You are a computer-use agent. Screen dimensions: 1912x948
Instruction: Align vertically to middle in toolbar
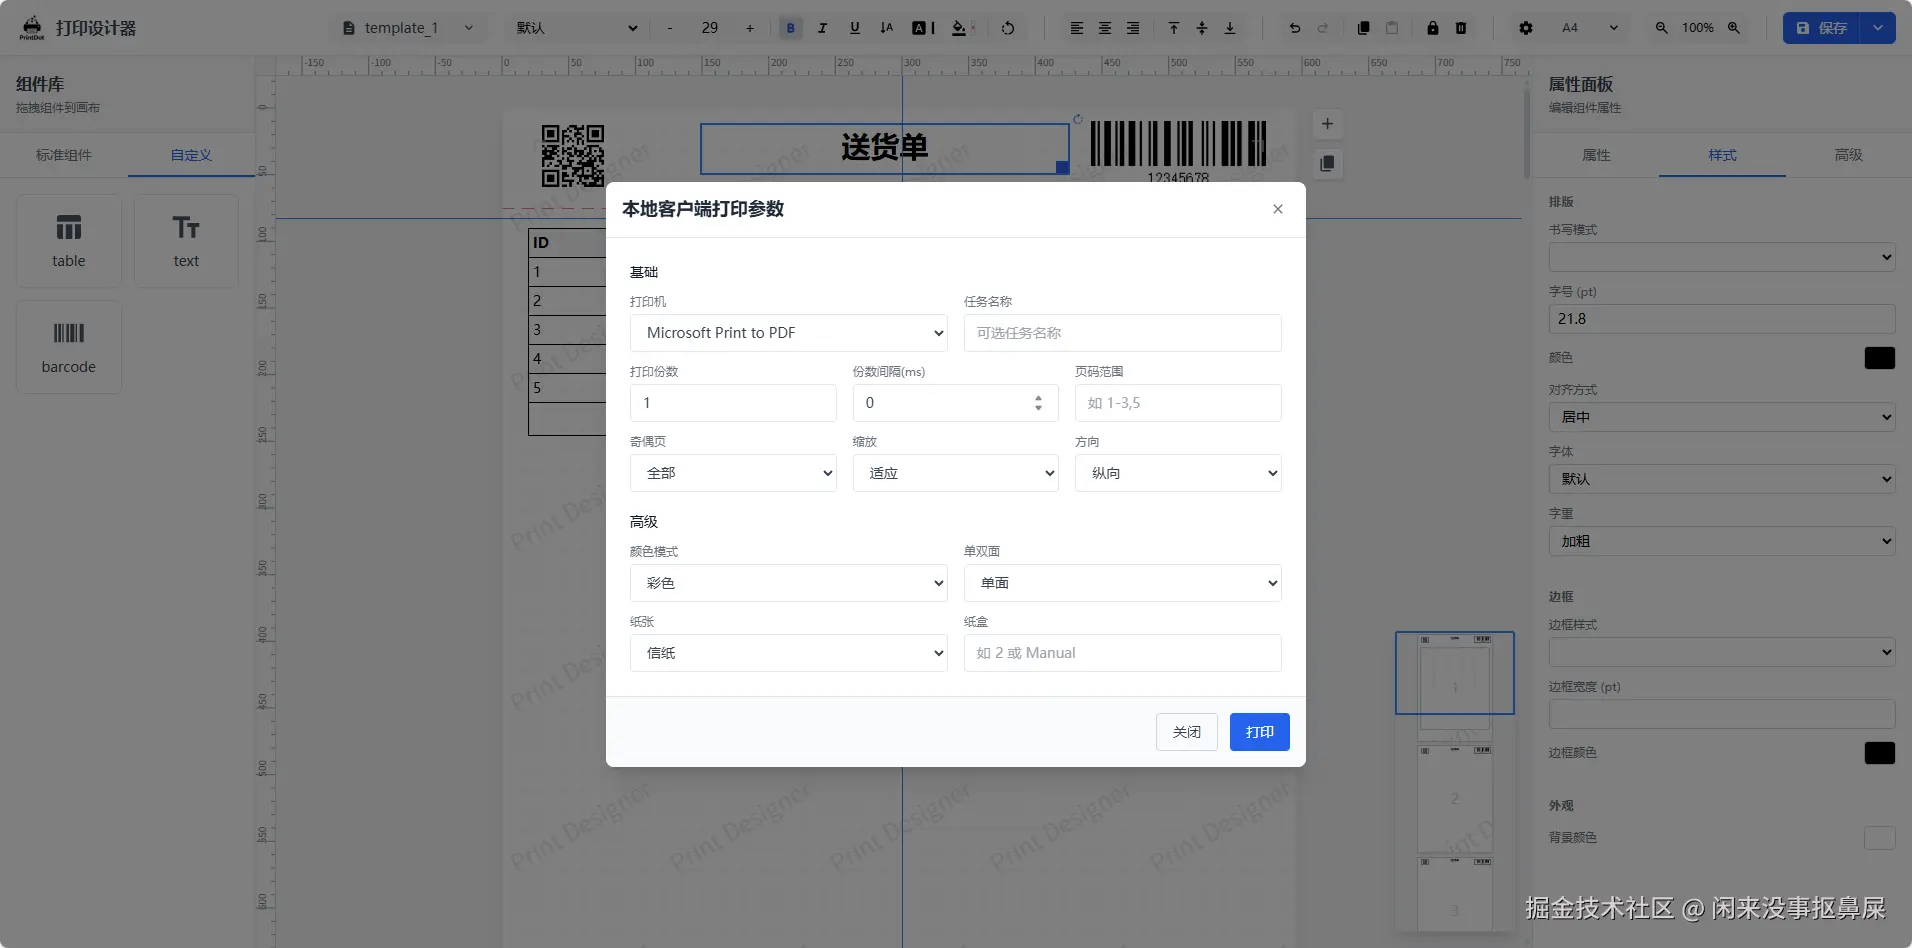click(x=1202, y=28)
